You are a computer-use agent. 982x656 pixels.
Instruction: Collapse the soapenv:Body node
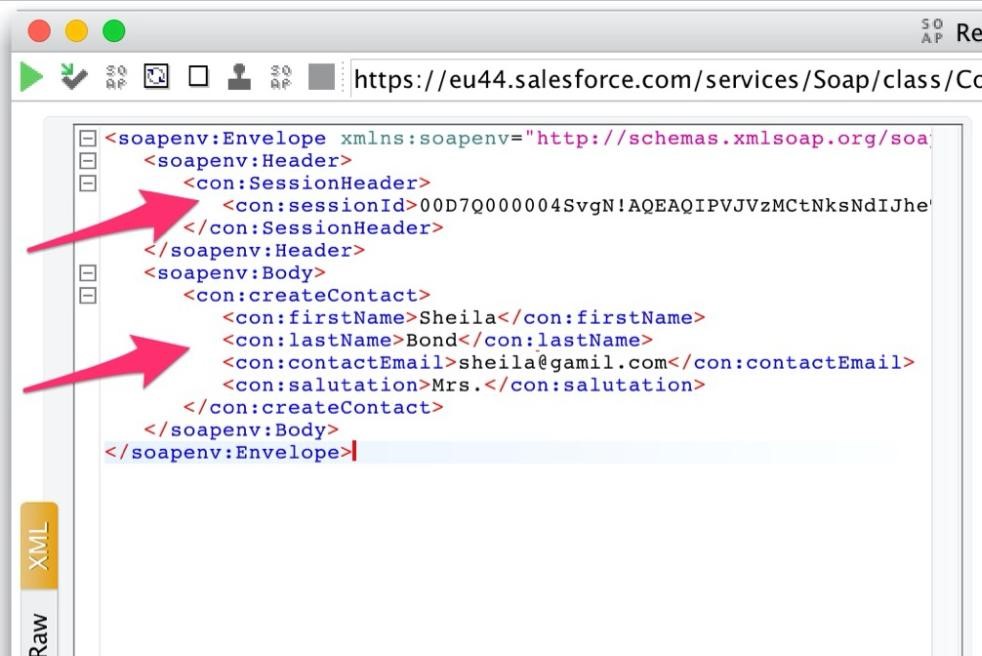pyautogui.click(x=88, y=273)
